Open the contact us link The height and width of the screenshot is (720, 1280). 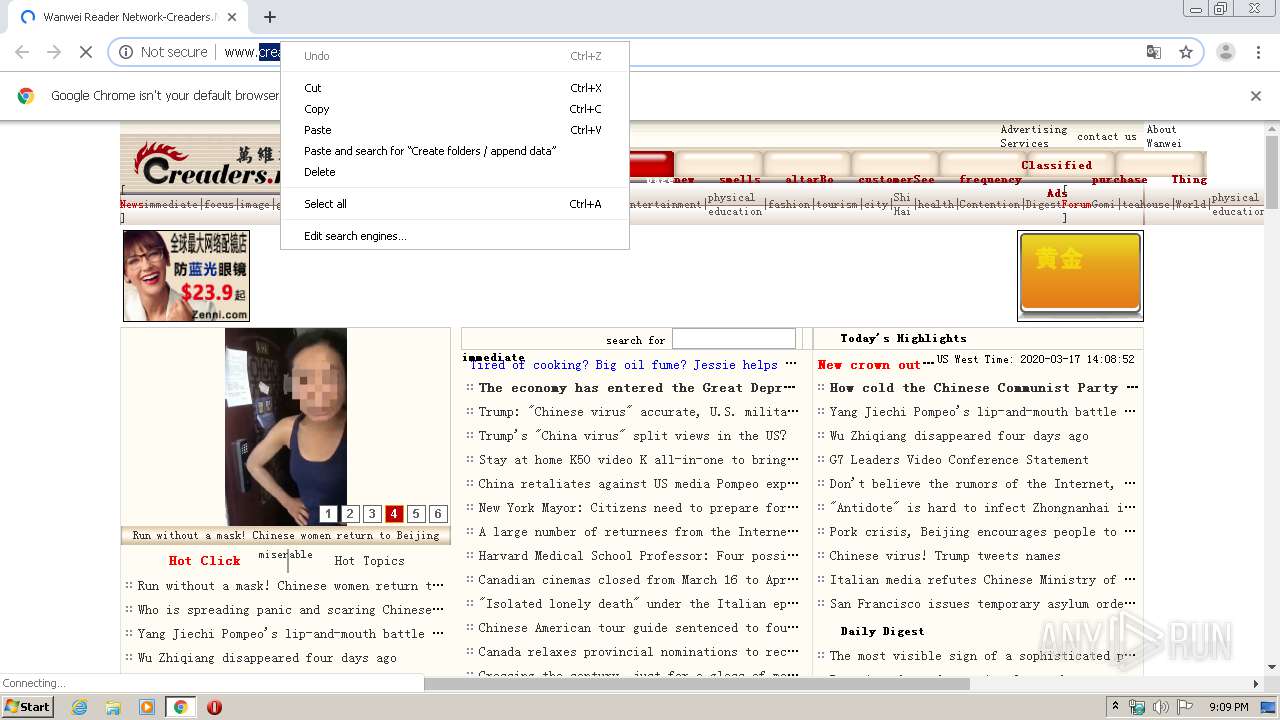1107,137
